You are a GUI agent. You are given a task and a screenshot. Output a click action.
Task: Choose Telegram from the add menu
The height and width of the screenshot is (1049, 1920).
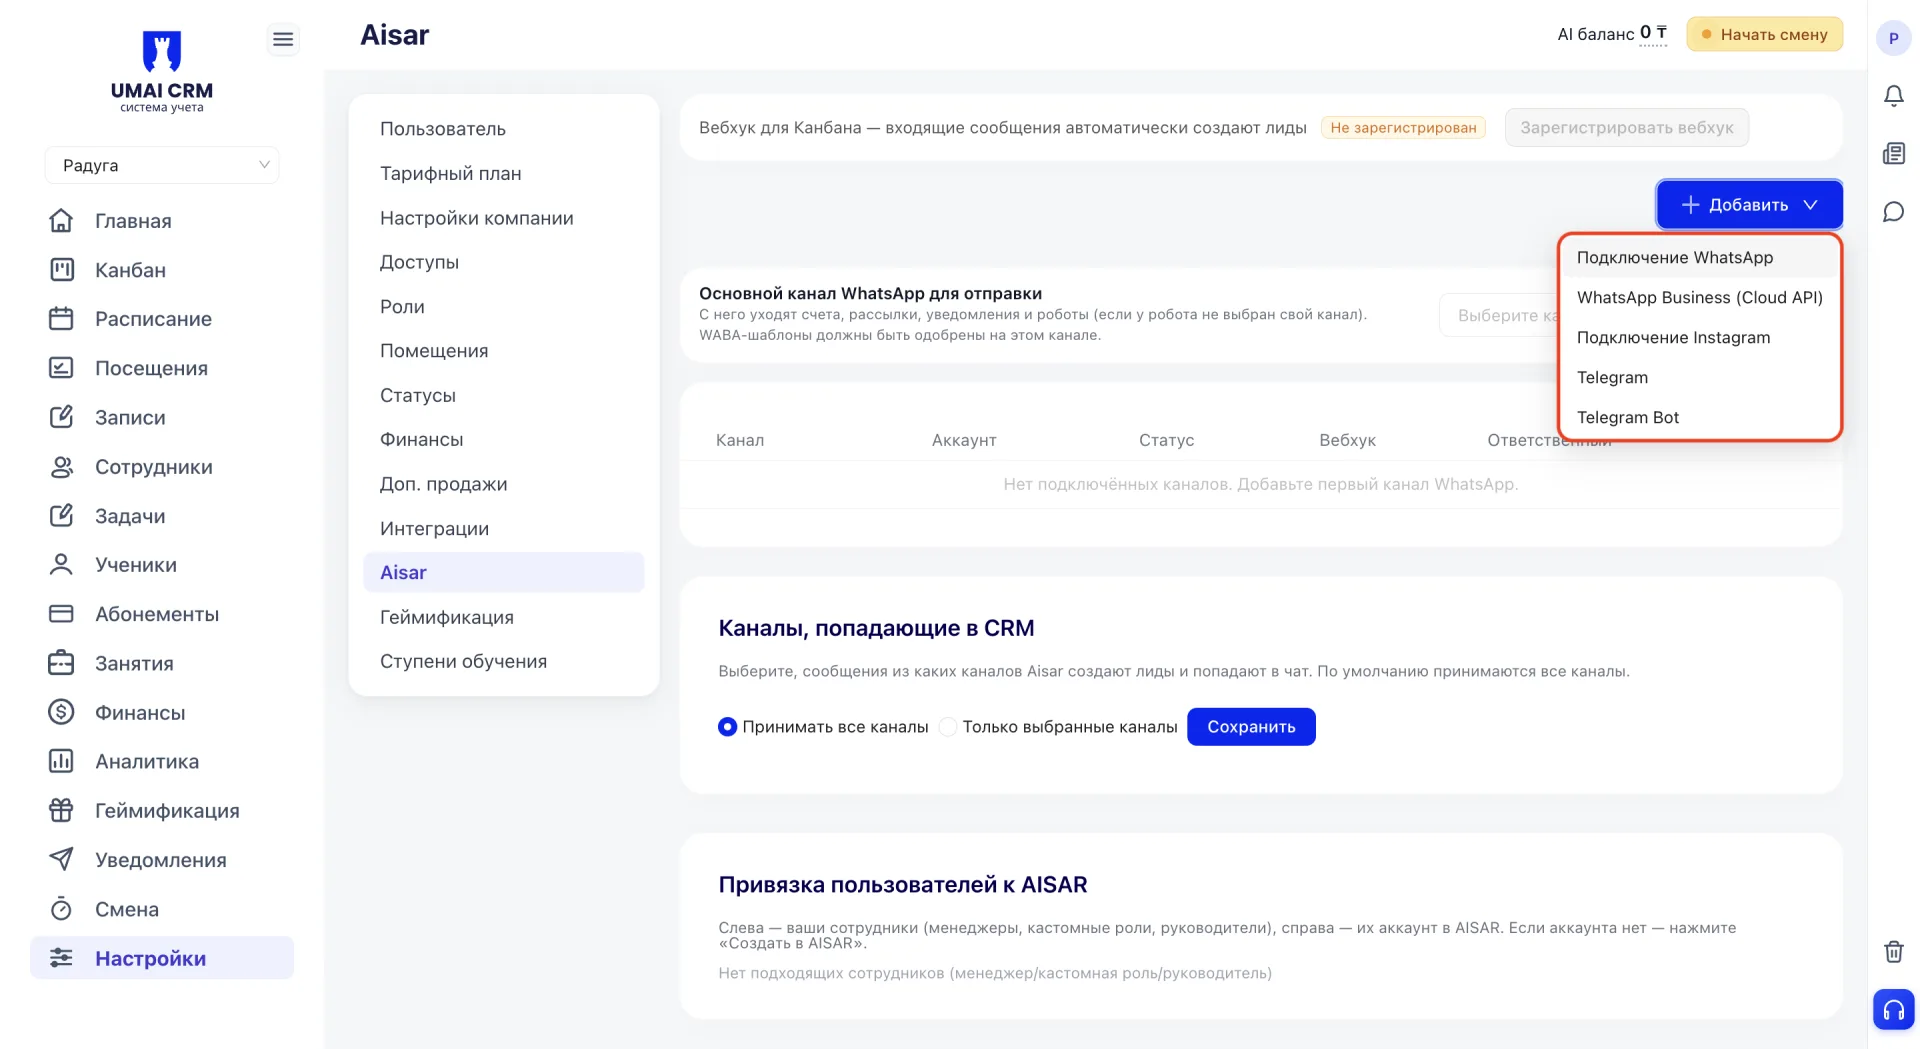click(x=1700, y=377)
